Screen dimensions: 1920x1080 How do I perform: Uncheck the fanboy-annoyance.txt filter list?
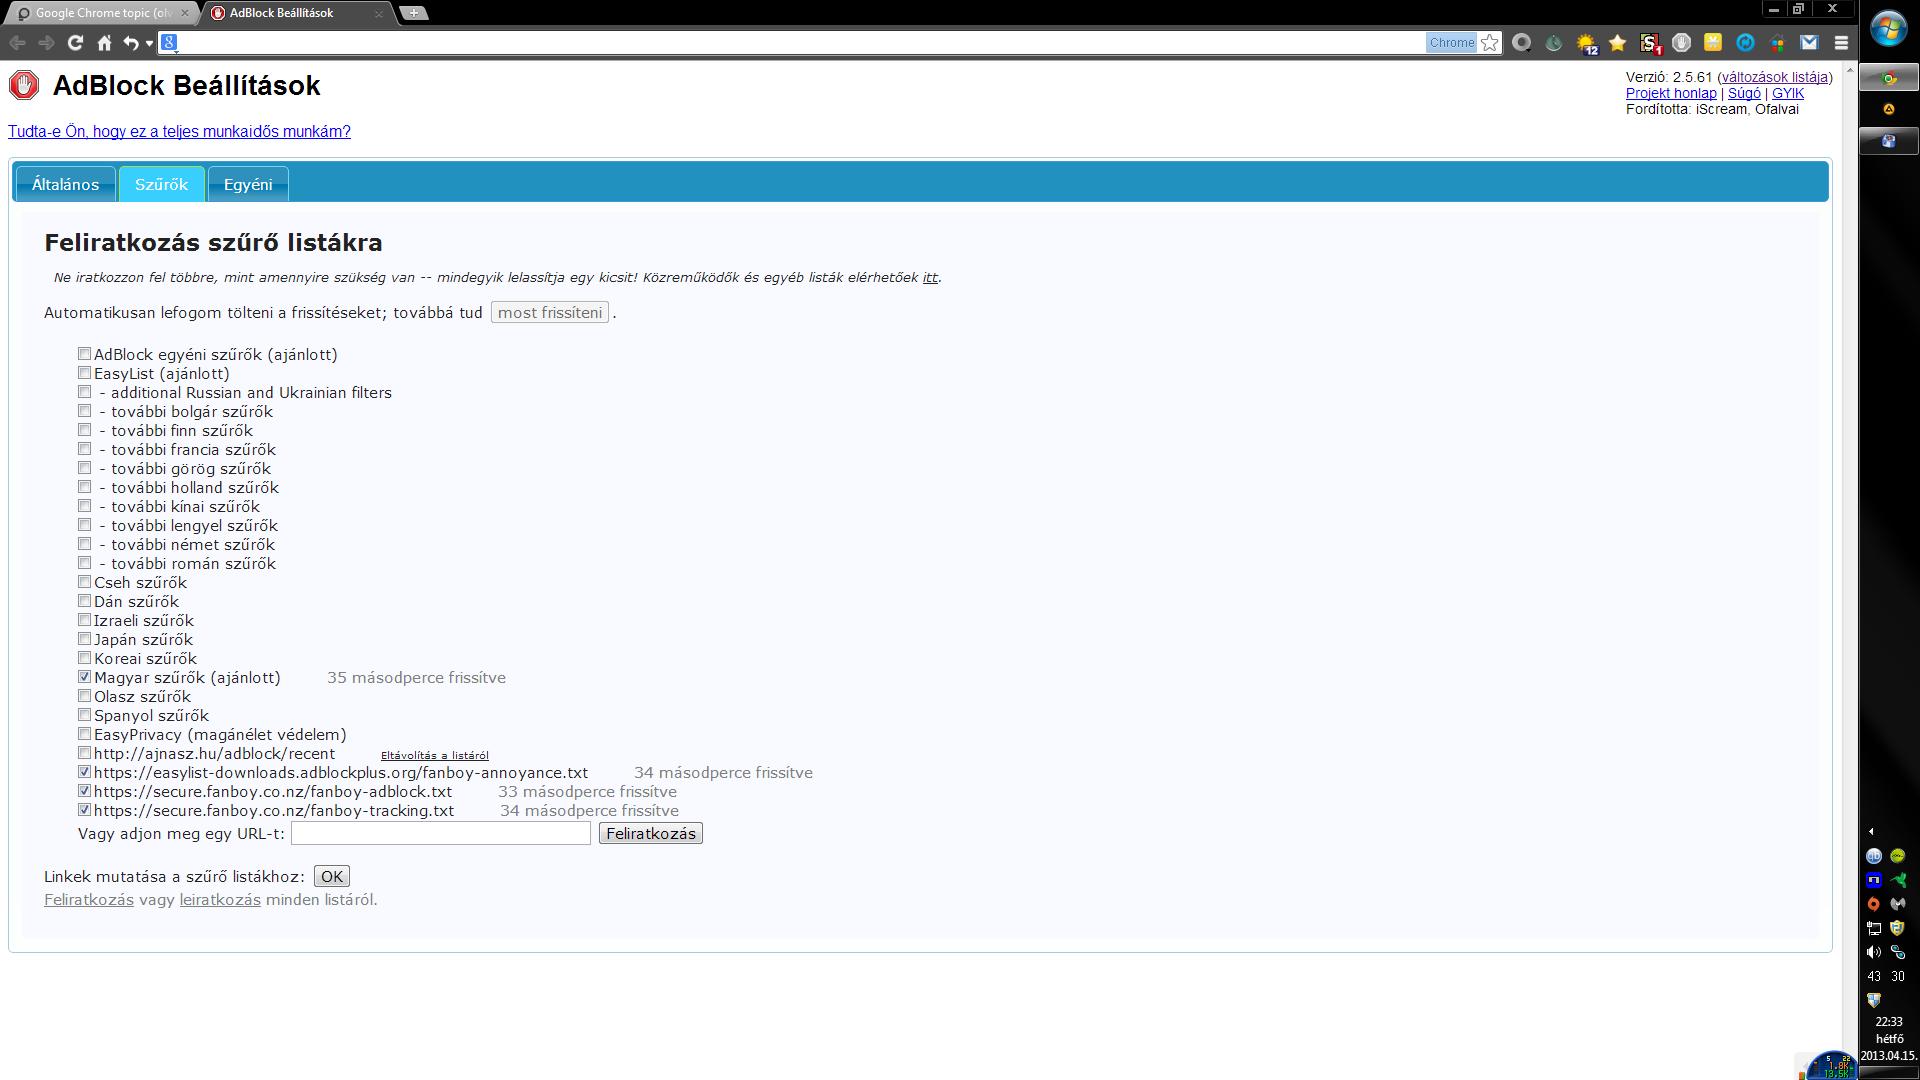pyautogui.click(x=85, y=772)
